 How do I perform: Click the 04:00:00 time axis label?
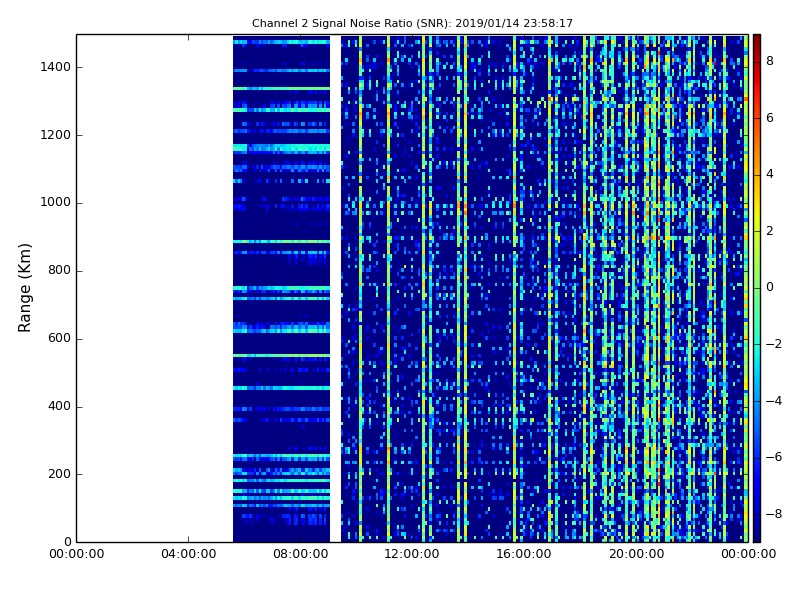coord(189,554)
